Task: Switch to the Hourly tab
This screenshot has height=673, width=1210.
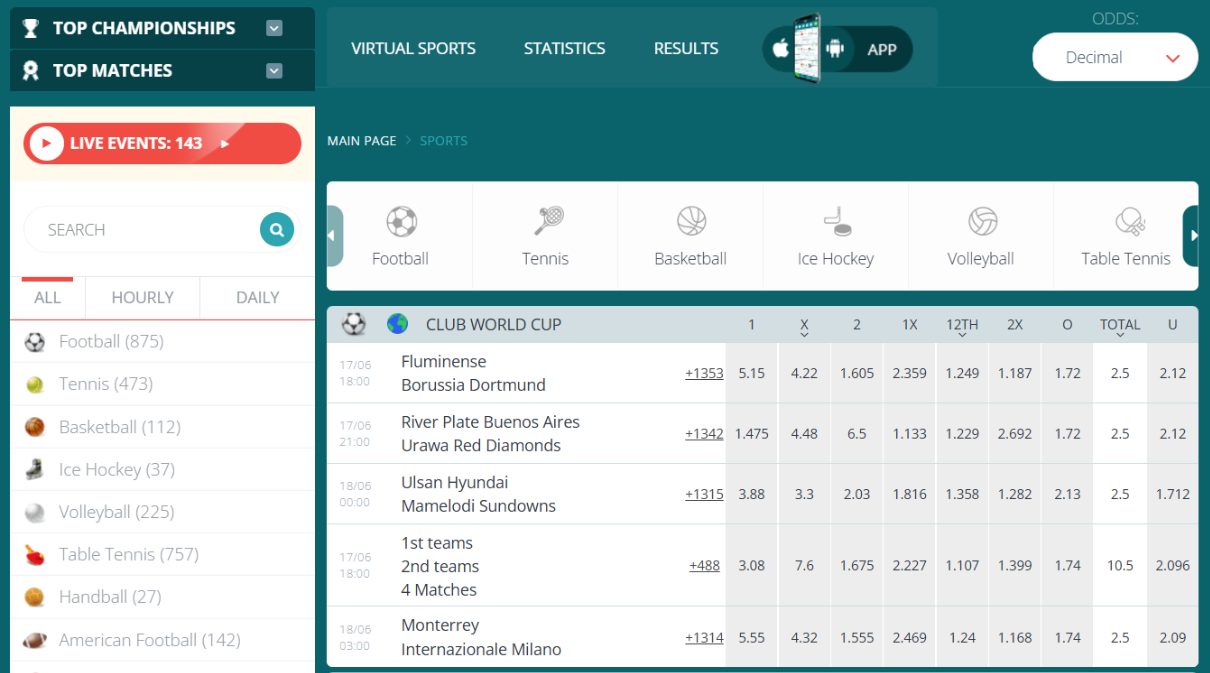Action: pos(142,297)
